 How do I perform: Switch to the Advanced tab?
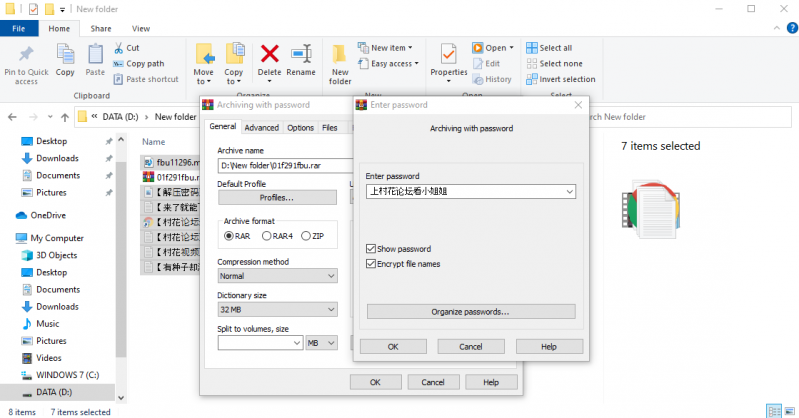[262, 128]
